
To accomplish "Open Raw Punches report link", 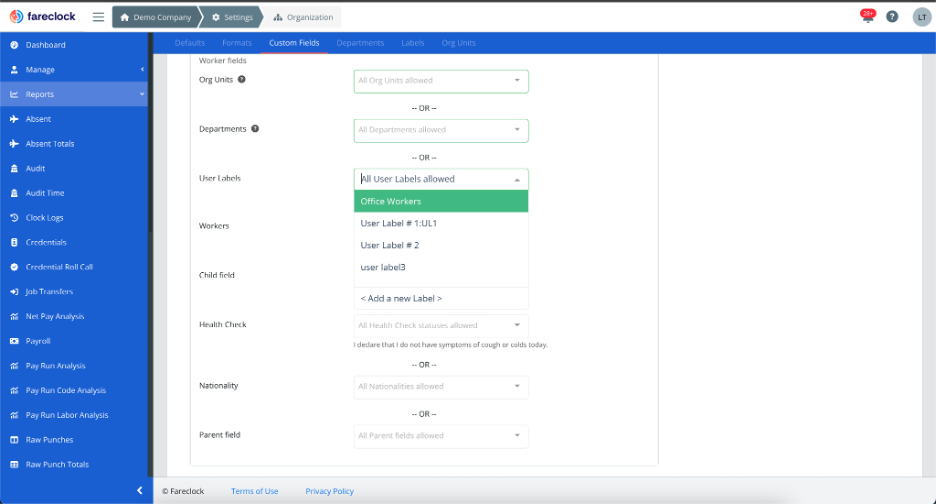I will [x=50, y=440].
